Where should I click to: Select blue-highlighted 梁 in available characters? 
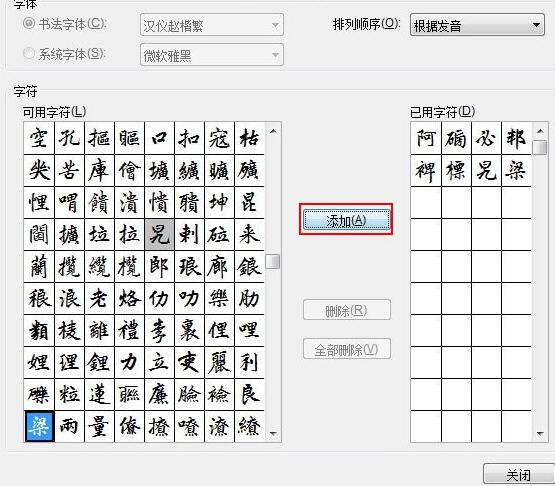[x=39, y=427]
